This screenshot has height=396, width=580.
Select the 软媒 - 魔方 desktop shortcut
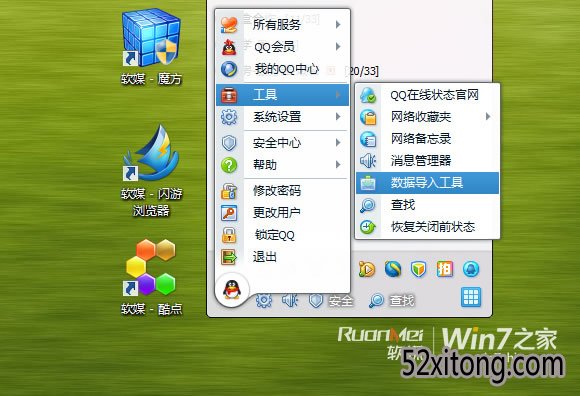(151, 47)
